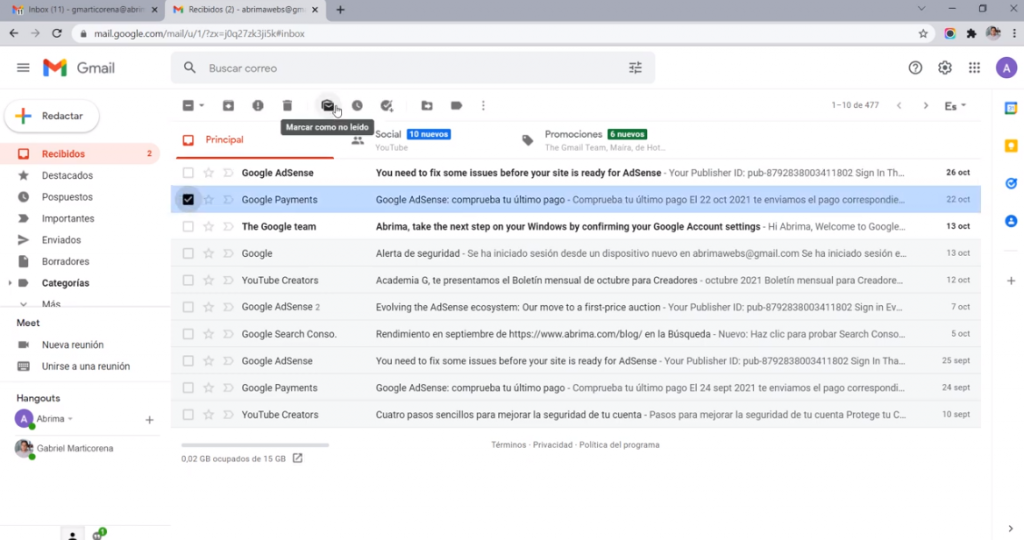The height and width of the screenshot is (540, 1024).
Task: Open Abrima Hangouts status dropdown
Action: tap(71, 419)
